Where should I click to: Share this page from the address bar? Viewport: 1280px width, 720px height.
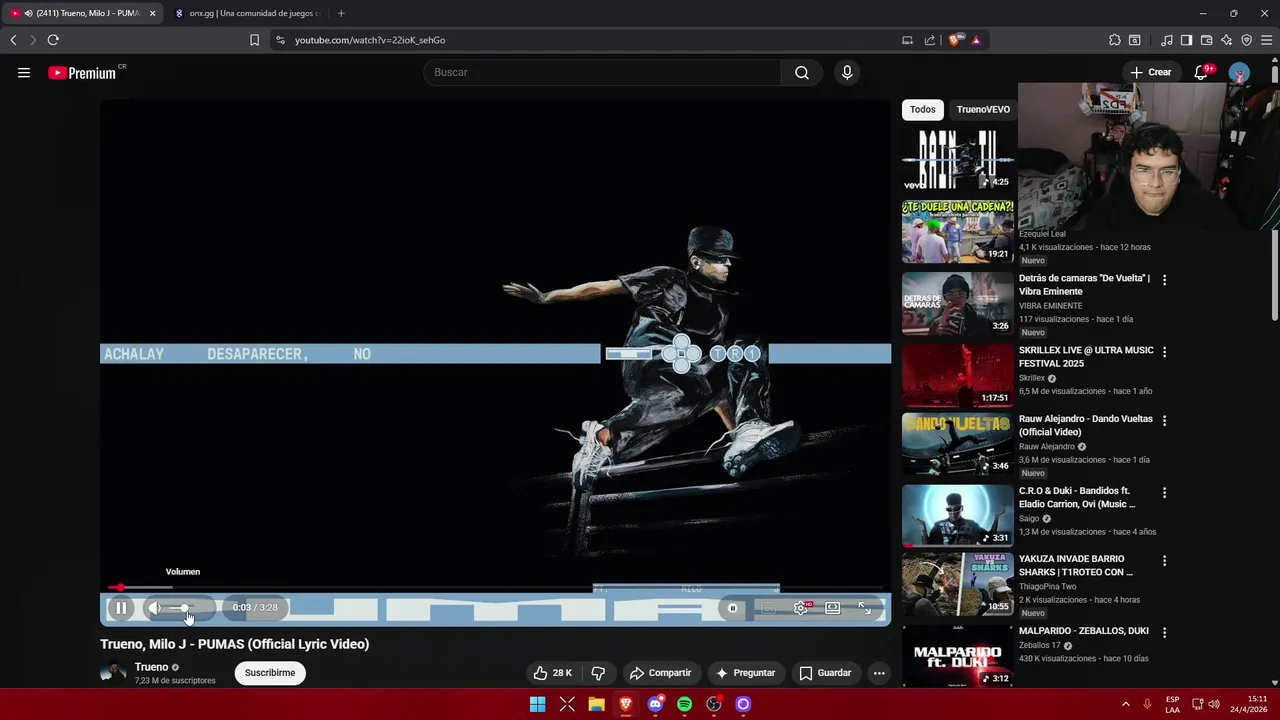tap(930, 40)
